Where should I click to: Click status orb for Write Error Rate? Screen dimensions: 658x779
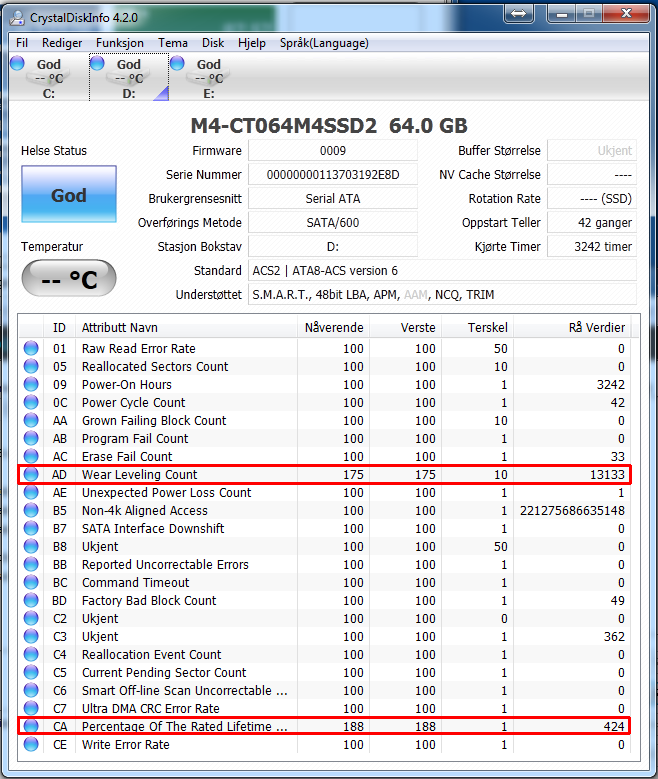click(x=31, y=744)
